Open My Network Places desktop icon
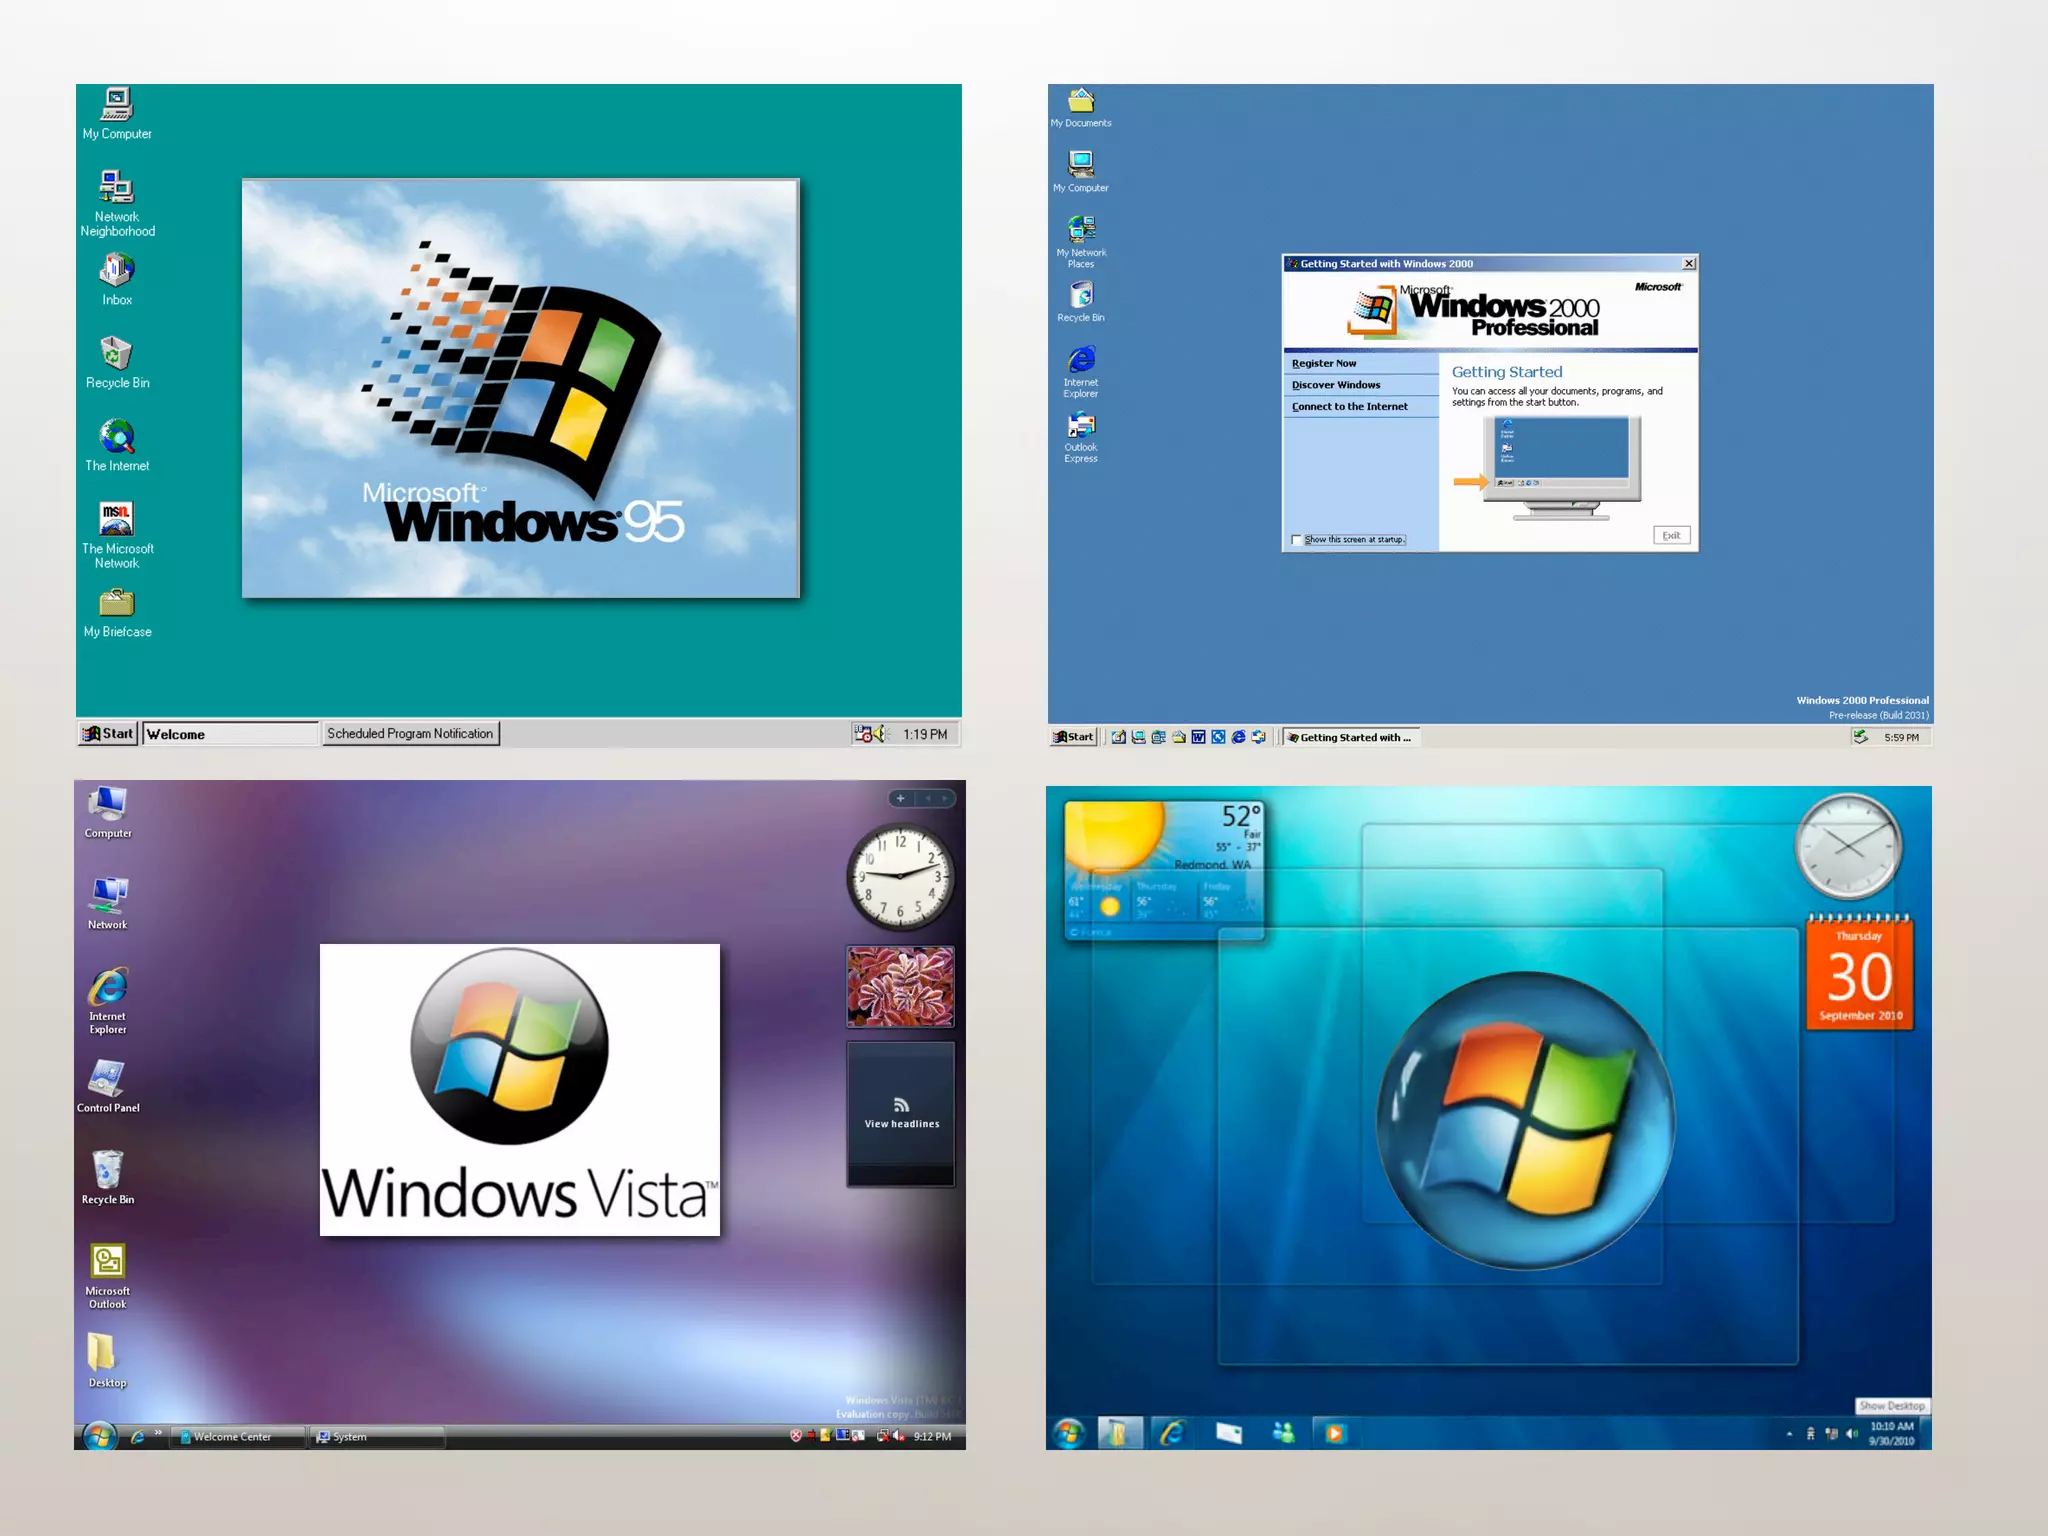The image size is (2048, 1536). (x=1081, y=231)
